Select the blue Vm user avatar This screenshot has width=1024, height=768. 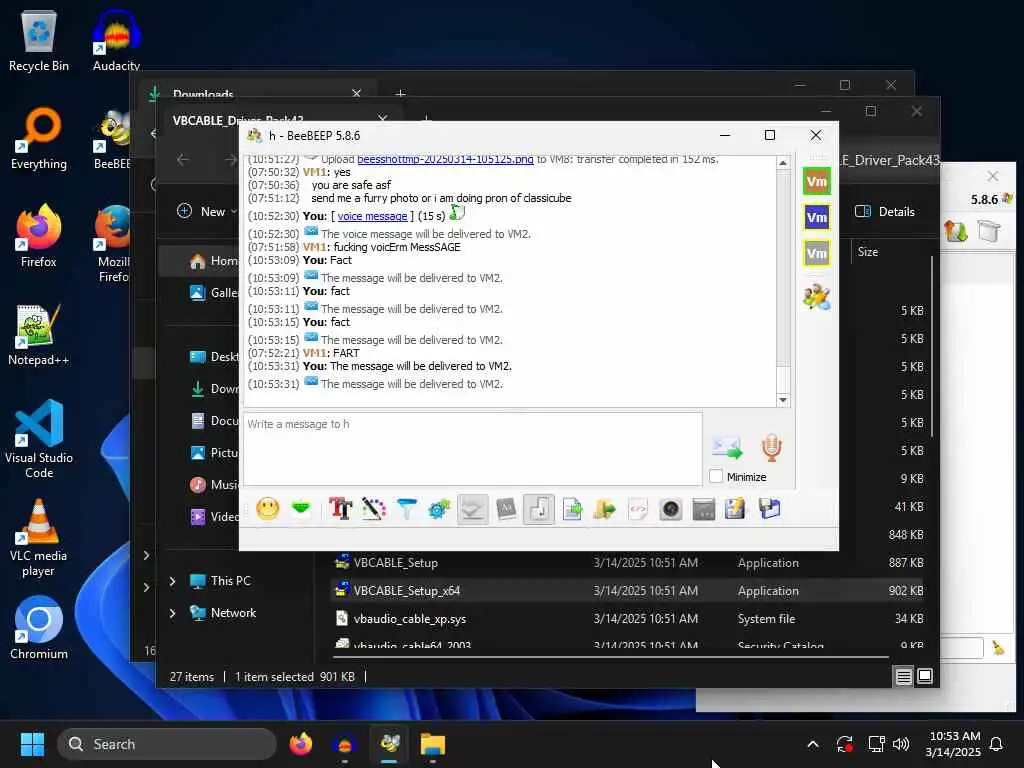point(816,217)
